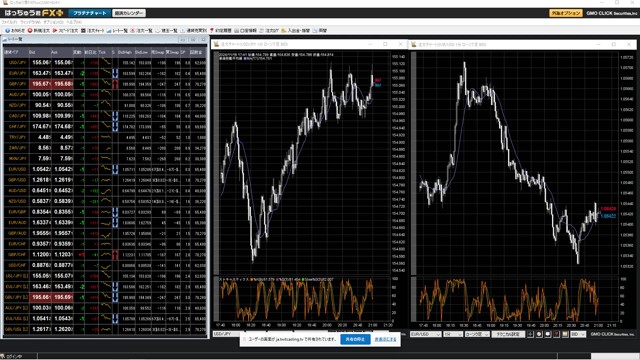The image size is (640, 360).
Task: Click the blue 共有の停止 stop sharing button
Action: click(355, 339)
